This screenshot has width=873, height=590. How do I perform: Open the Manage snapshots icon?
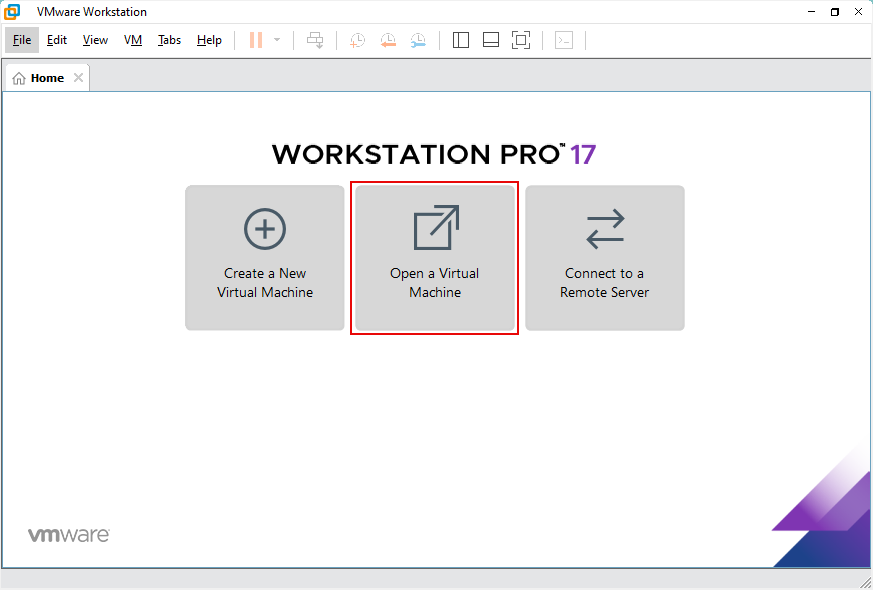[418, 40]
